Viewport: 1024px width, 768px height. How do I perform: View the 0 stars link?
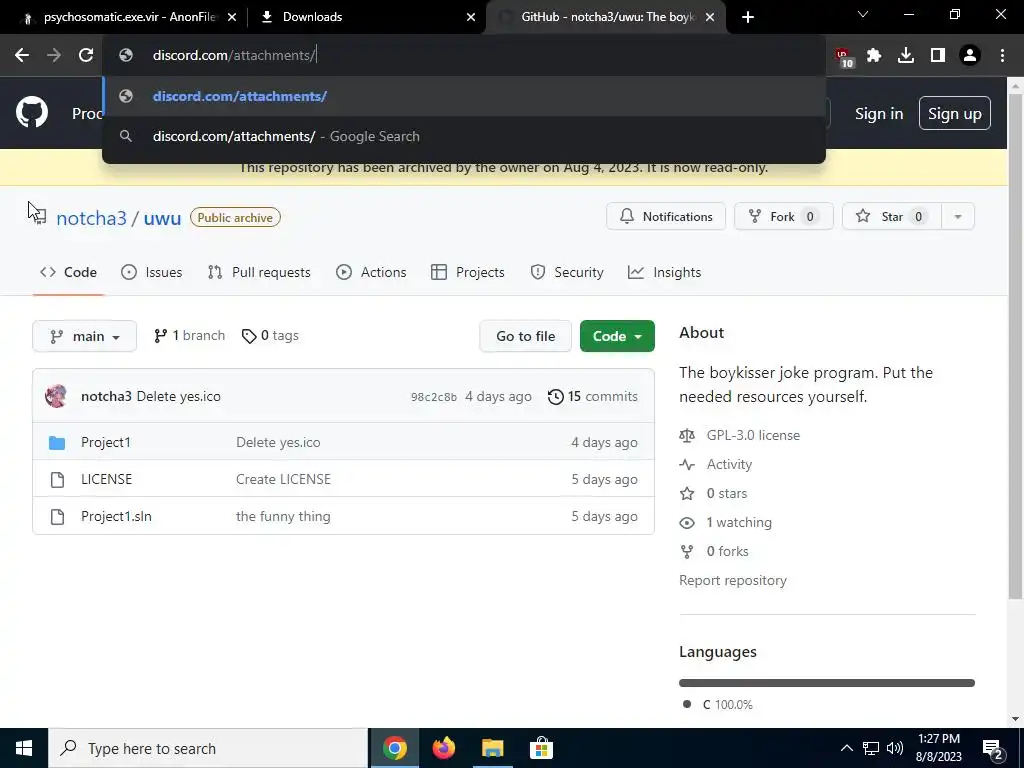[x=726, y=494]
